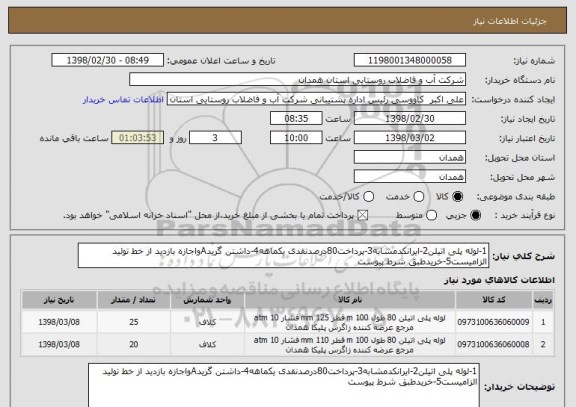Click the 110 mm pipe product name

[x=350, y=345]
